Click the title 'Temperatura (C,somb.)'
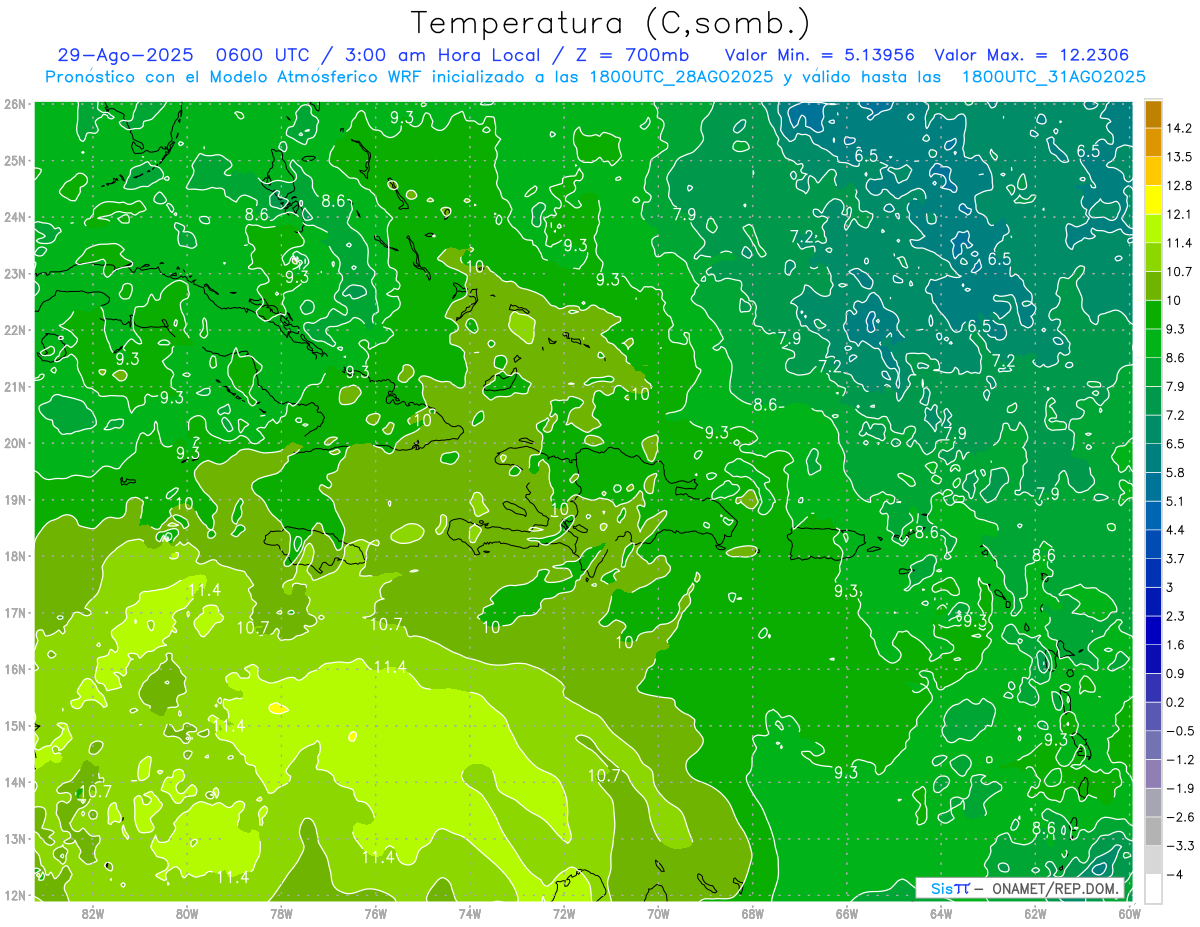Image resolution: width=1200 pixels, height=927 pixels. click(x=611, y=23)
